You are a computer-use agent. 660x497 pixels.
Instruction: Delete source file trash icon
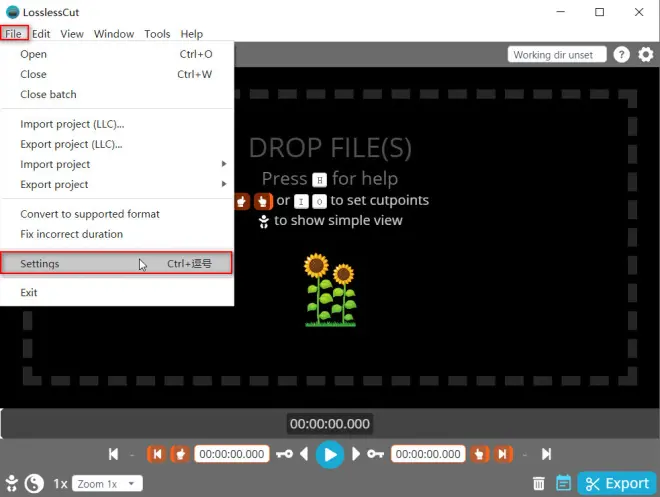(x=539, y=484)
